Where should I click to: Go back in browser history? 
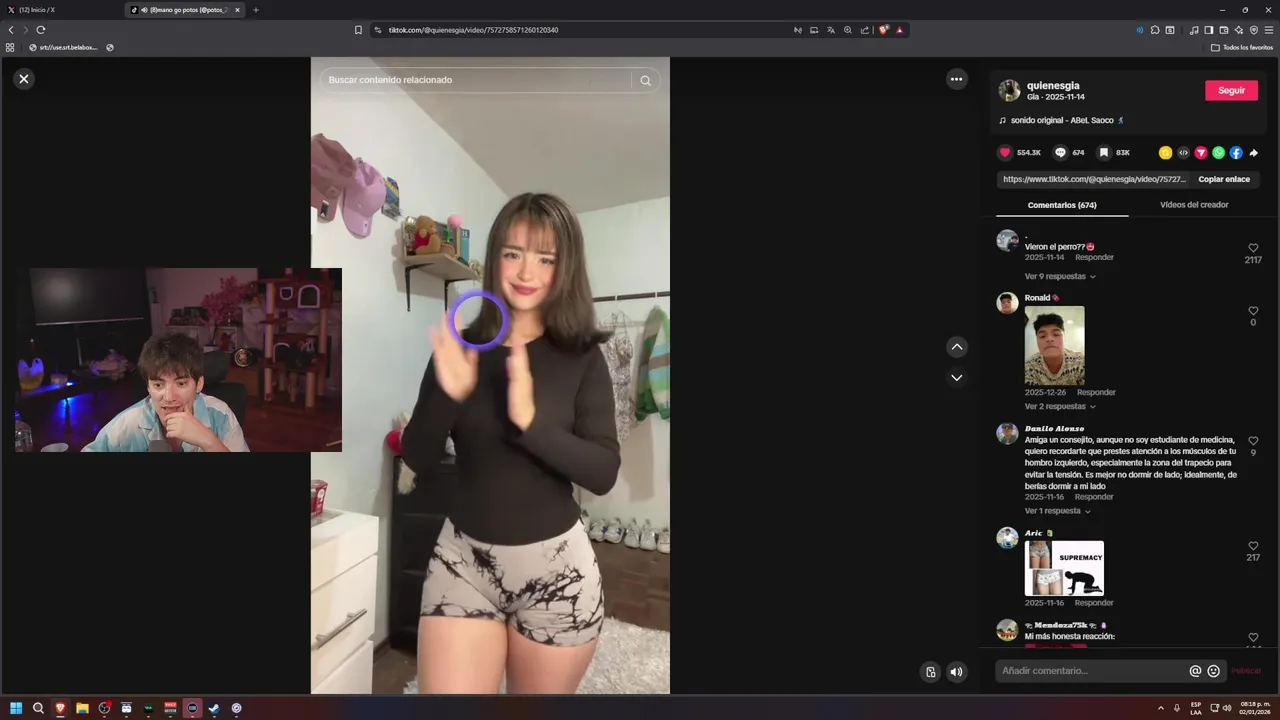click(x=11, y=30)
